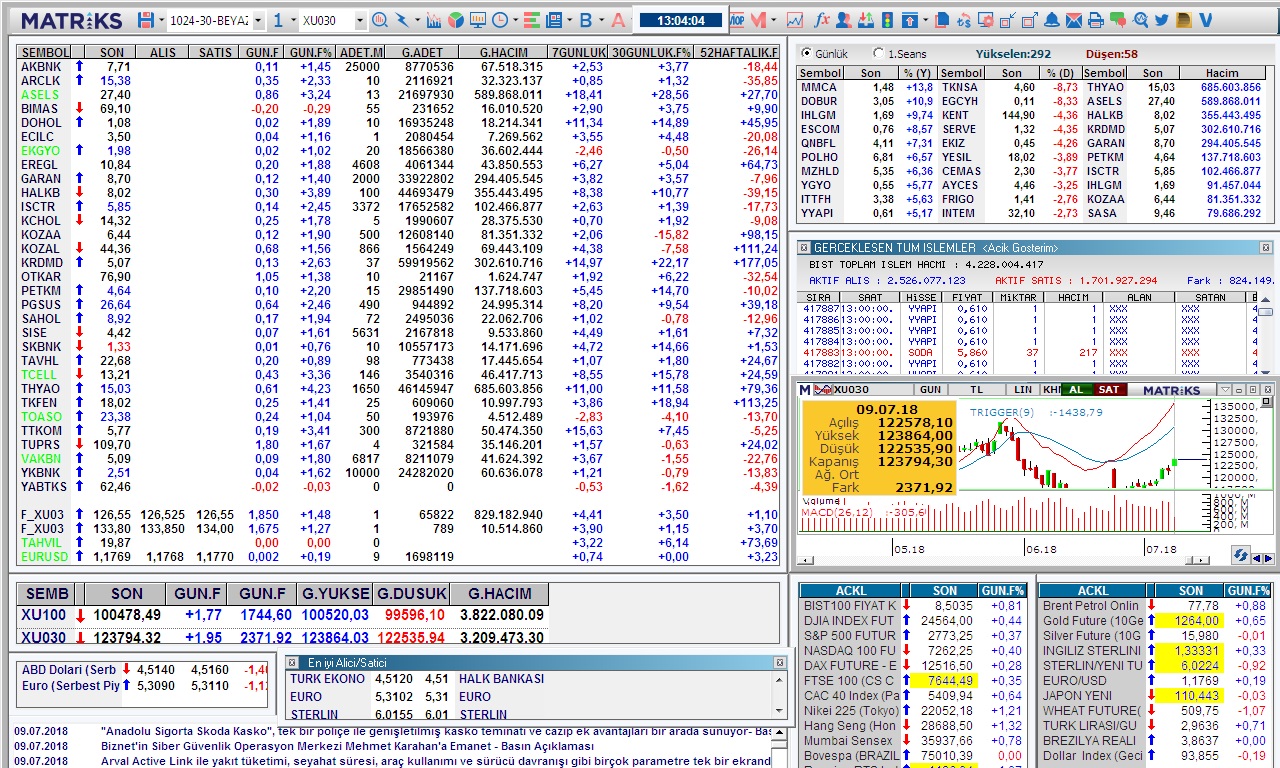This screenshot has width=1280, height=768.
Task: Click the GUN period tab in chart
Action: point(930,389)
